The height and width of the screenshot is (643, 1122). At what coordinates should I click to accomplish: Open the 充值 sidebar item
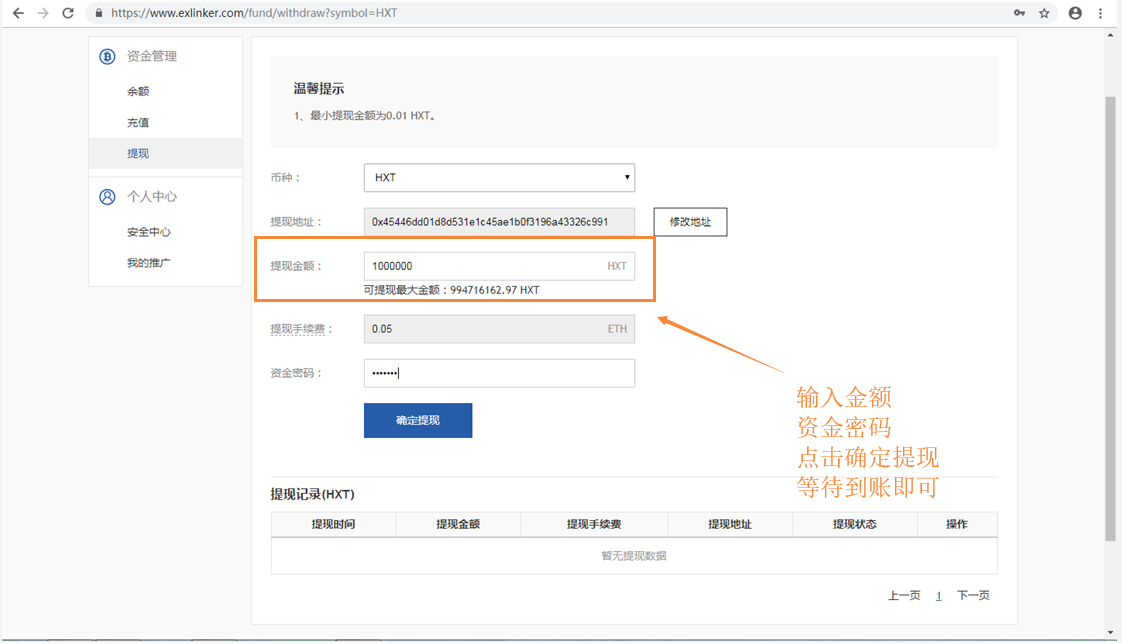[138, 123]
